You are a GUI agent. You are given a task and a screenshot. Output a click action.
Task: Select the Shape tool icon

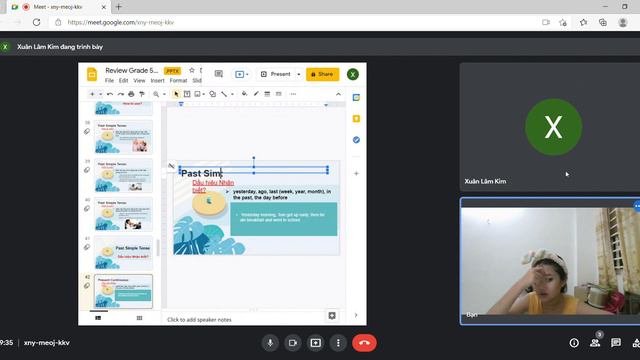click(213, 94)
